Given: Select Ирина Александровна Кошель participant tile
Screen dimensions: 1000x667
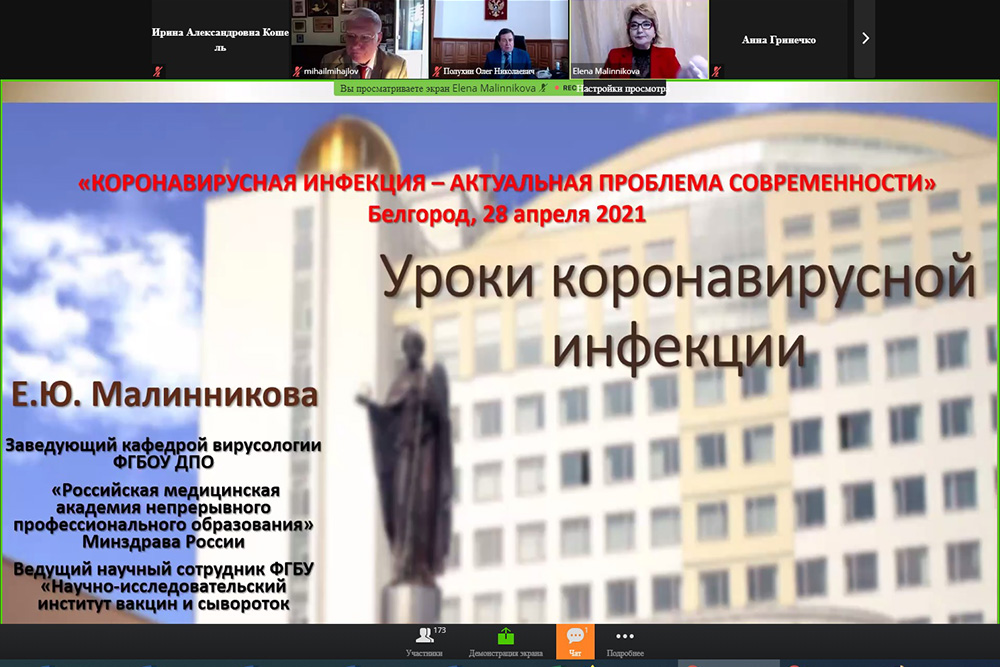Looking at the screenshot, I should 220,40.
